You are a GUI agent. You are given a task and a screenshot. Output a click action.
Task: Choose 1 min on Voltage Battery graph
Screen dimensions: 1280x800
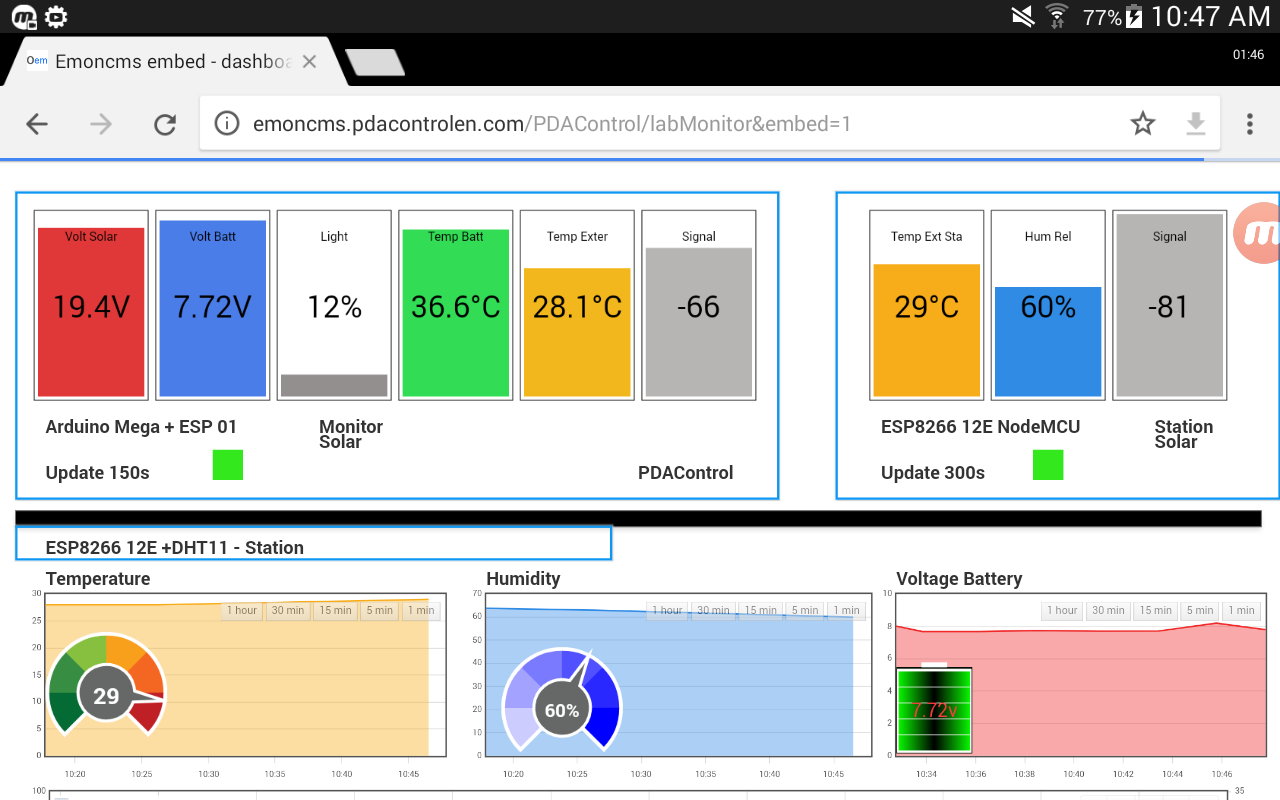[x=1241, y=610]
